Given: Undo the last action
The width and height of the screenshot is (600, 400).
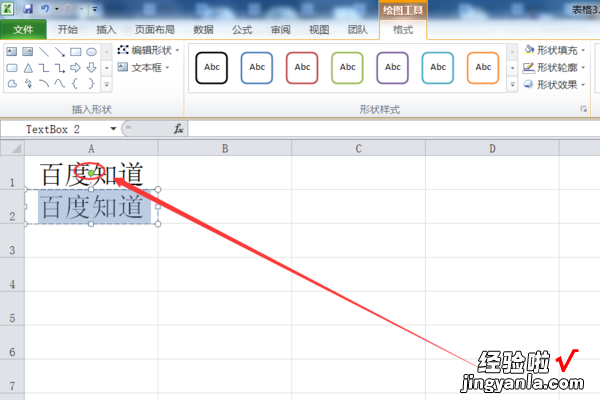Looking at the screenshot, I should [45, 8].
